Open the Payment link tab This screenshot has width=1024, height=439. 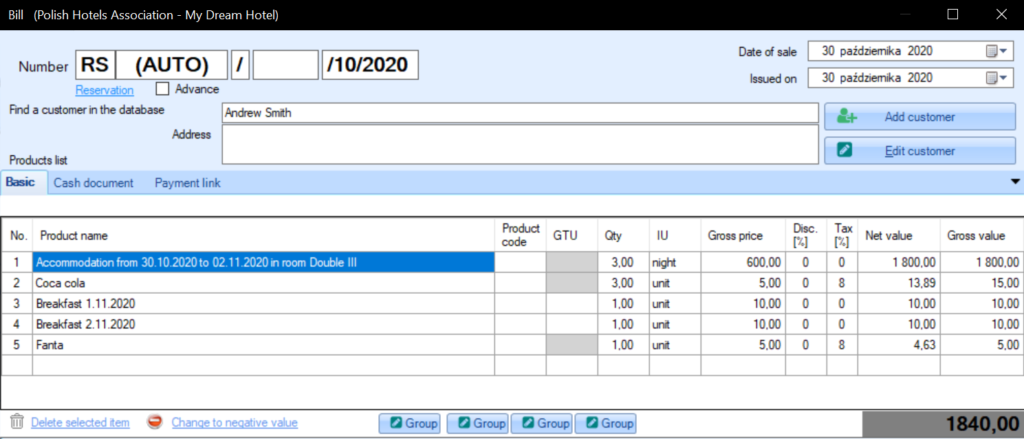187,184
